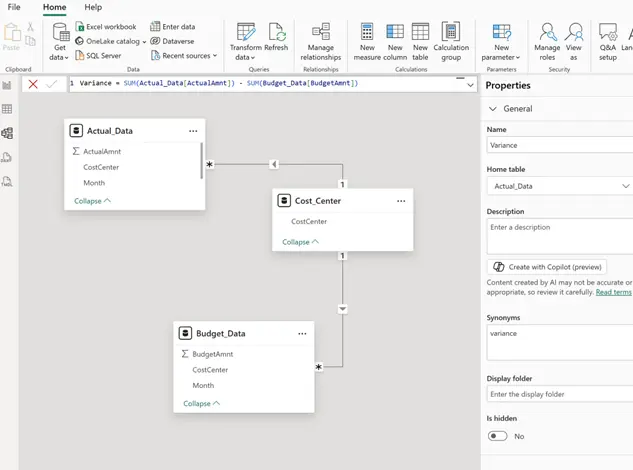Cancel the formula with the X icon
The image size is (633, 470).
click(33, 84)
